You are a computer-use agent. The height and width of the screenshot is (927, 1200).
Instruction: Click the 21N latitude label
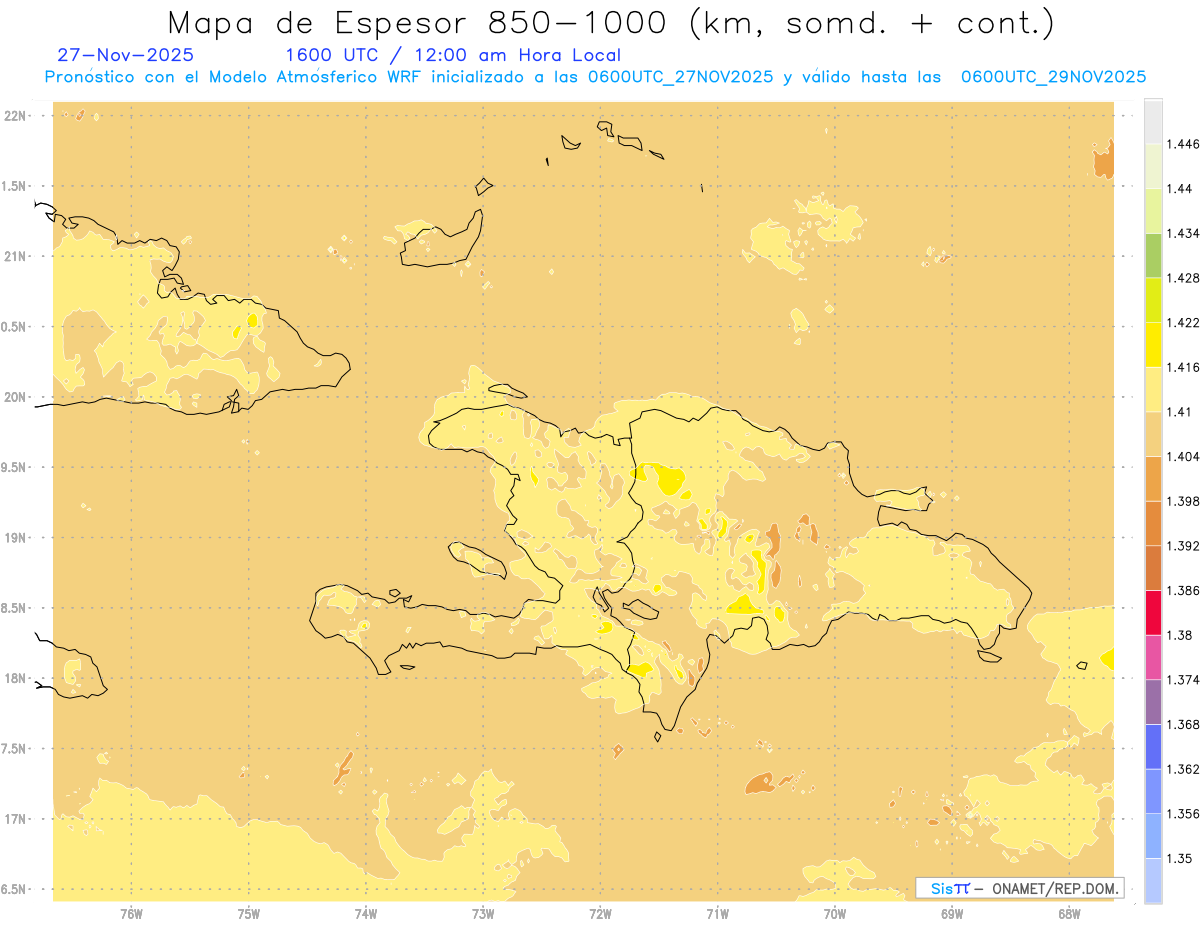tap(17, 256)
